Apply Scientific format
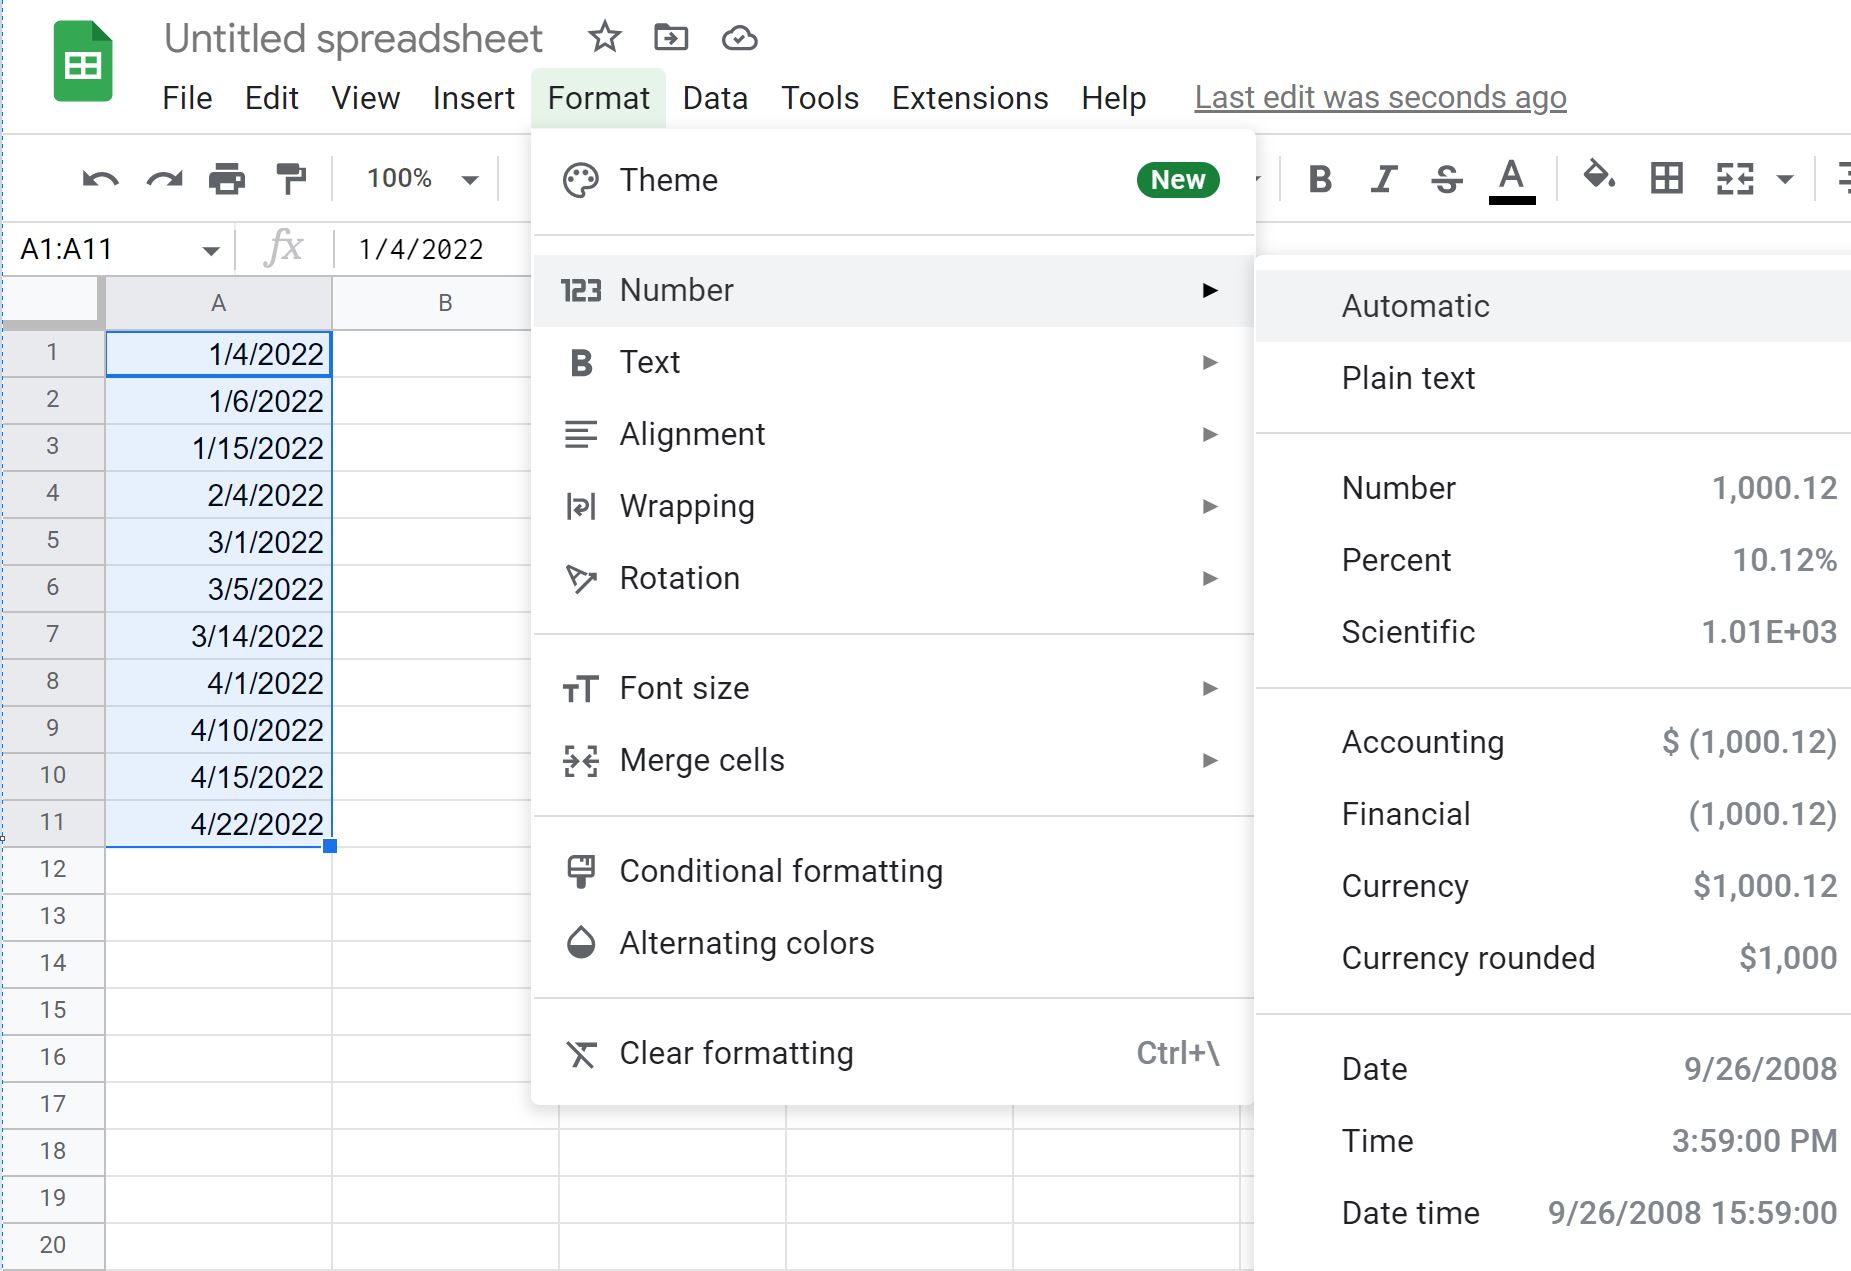Image resolution: width=1851 pixels, height=1271 pixels. (x=1553, y=632)
